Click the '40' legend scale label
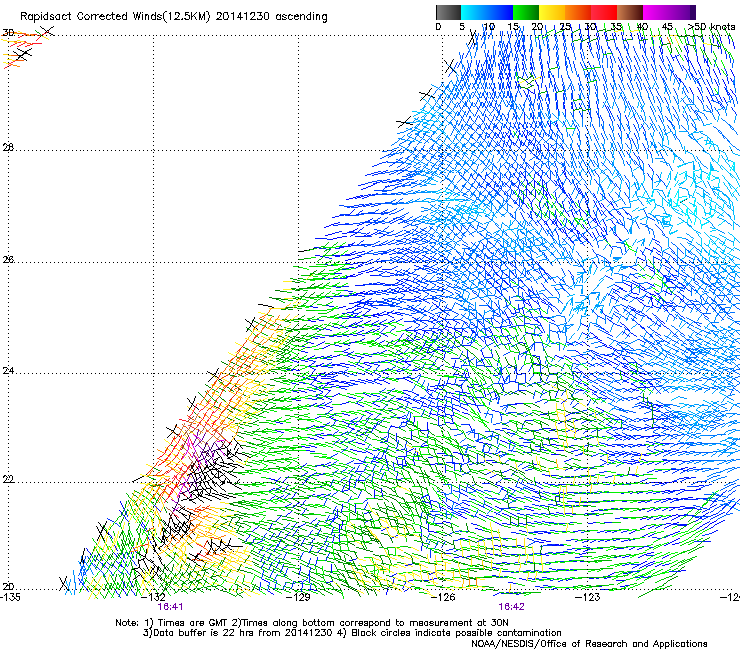 coord(642,27)
